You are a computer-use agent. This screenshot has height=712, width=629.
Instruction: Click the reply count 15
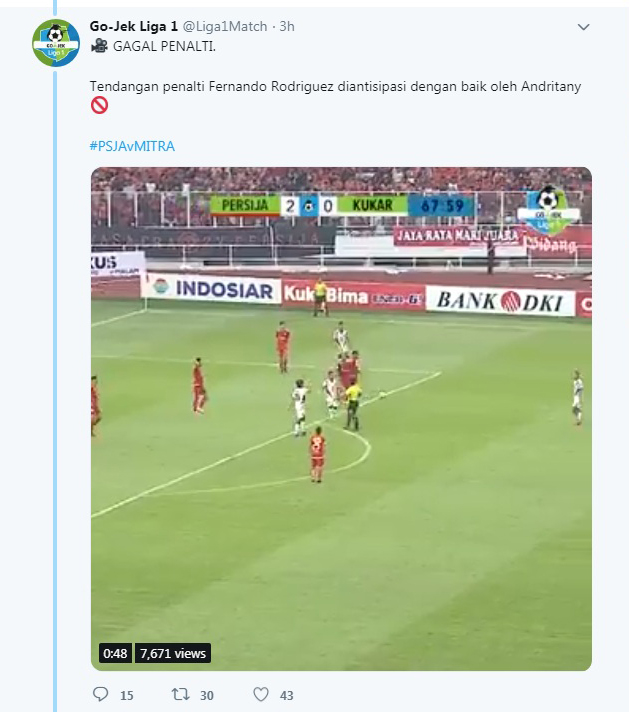(x=127, y=695)
